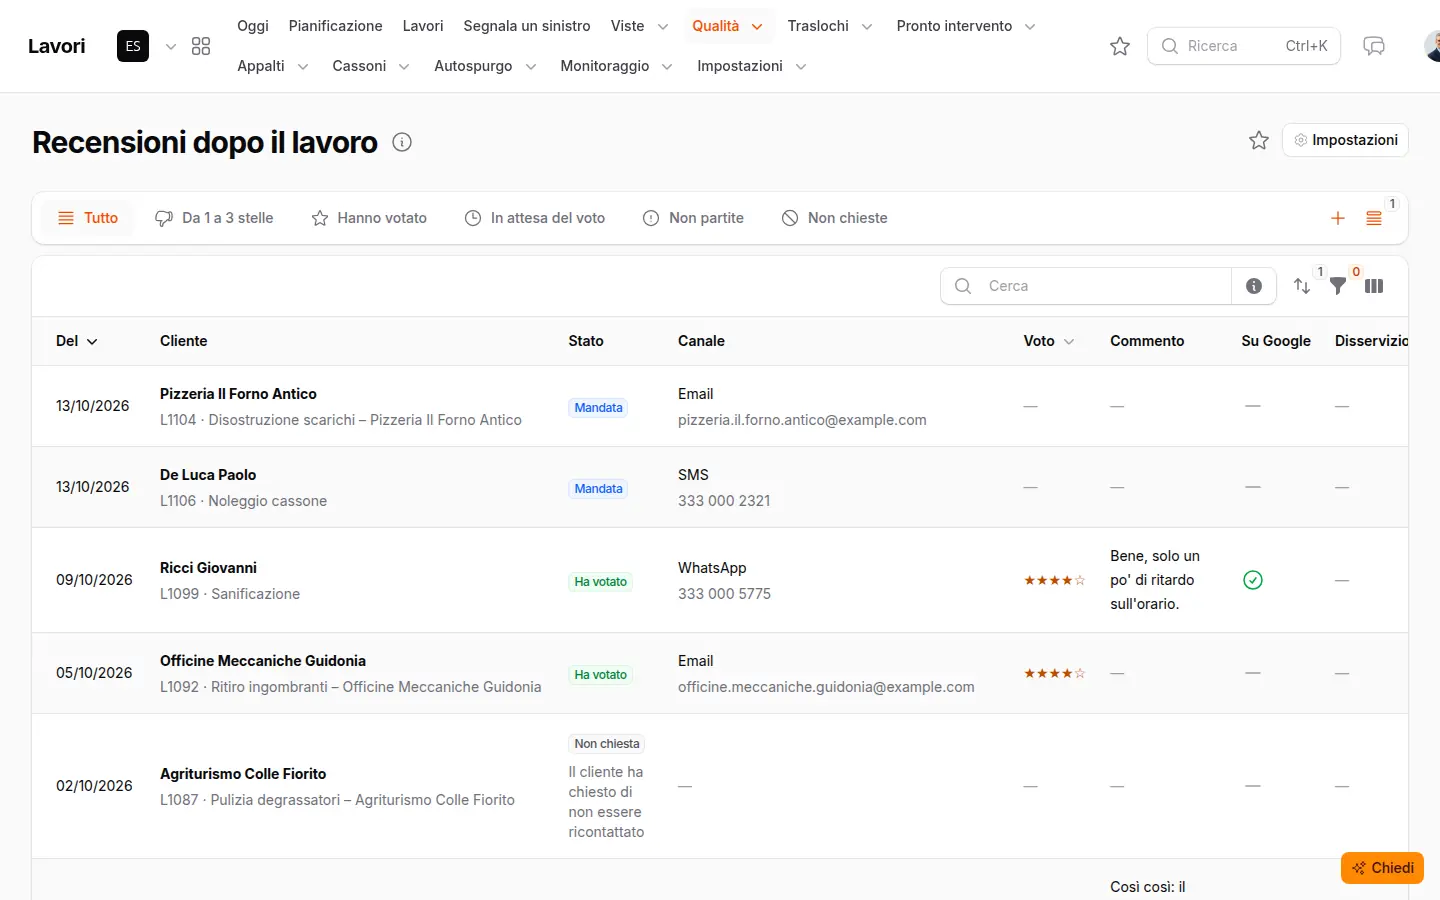Image resolution: width=1440 pixels, height=900 pixels.
Task: Open Pianificazione in the navigation
Action: click(x=335, y=26)
